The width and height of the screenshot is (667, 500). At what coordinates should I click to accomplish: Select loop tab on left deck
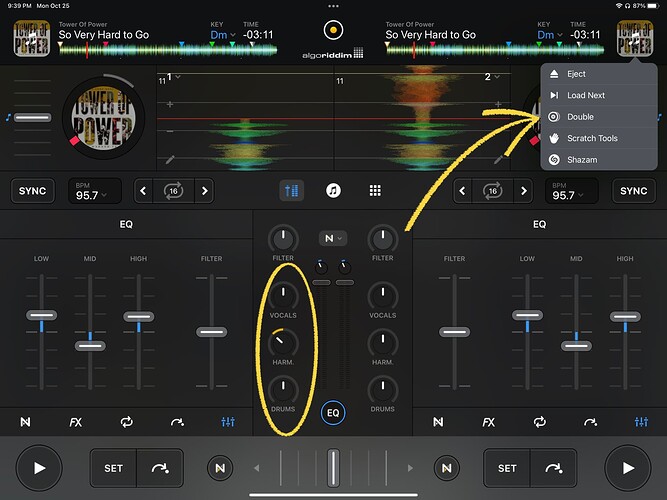pos(126,422)
